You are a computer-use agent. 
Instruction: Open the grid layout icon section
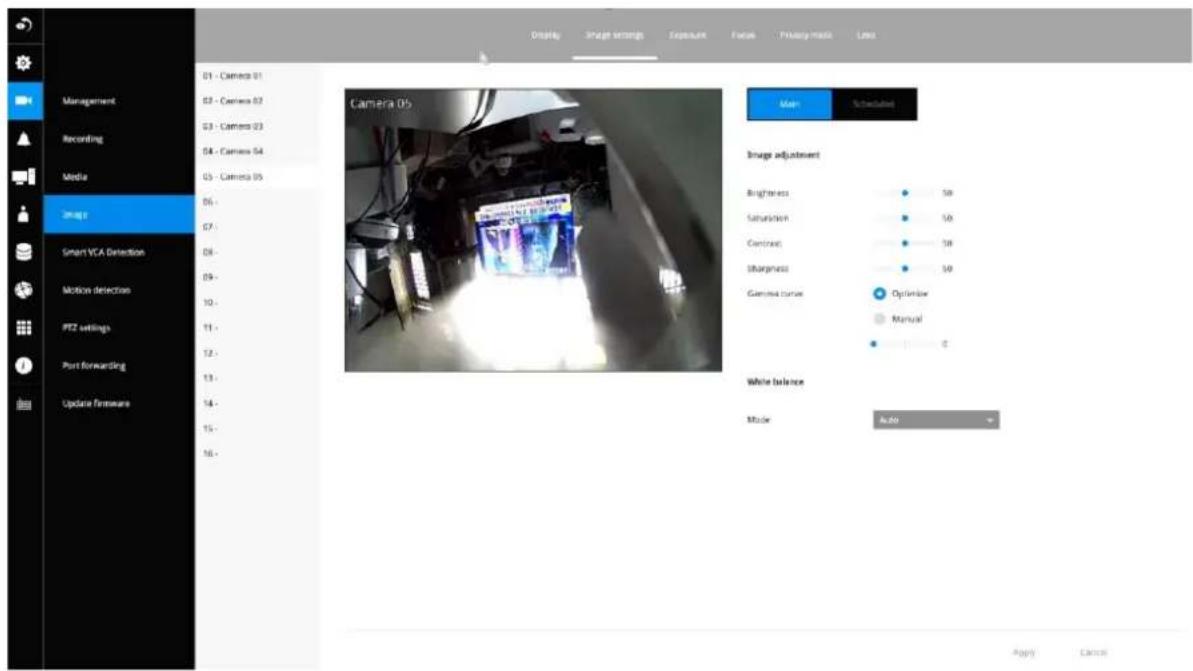click(24, 327)
